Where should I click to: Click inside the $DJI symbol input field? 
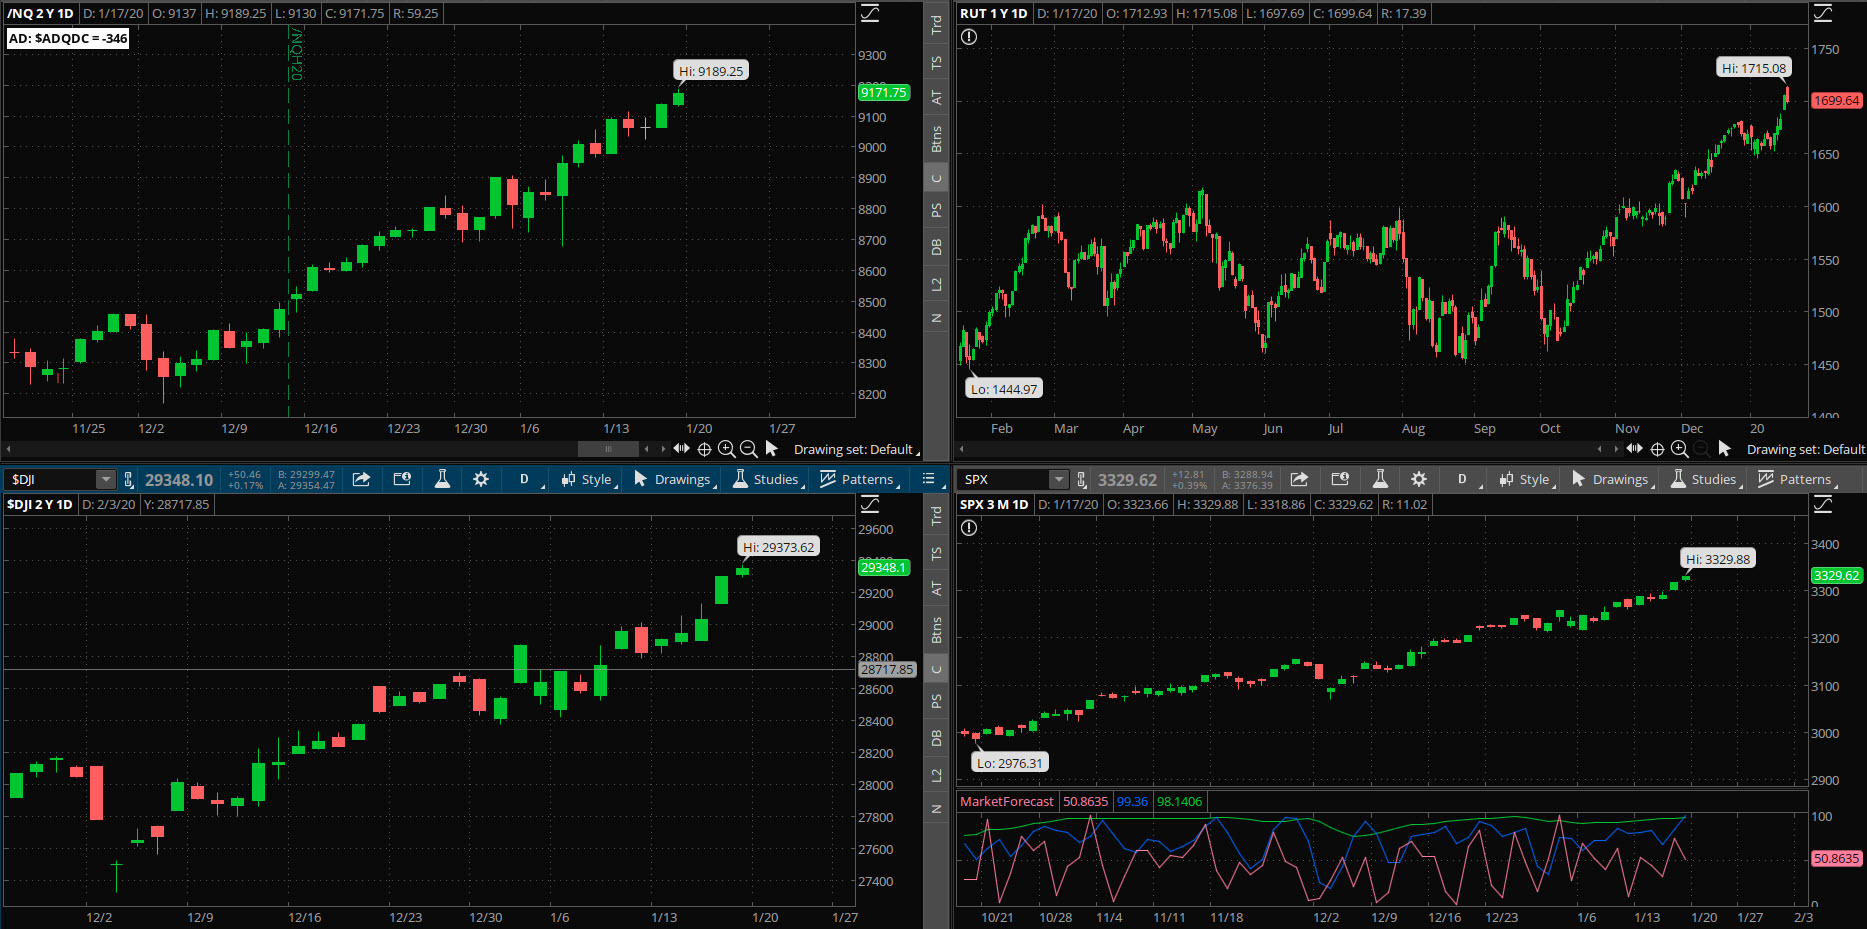(x=52, y=480)
